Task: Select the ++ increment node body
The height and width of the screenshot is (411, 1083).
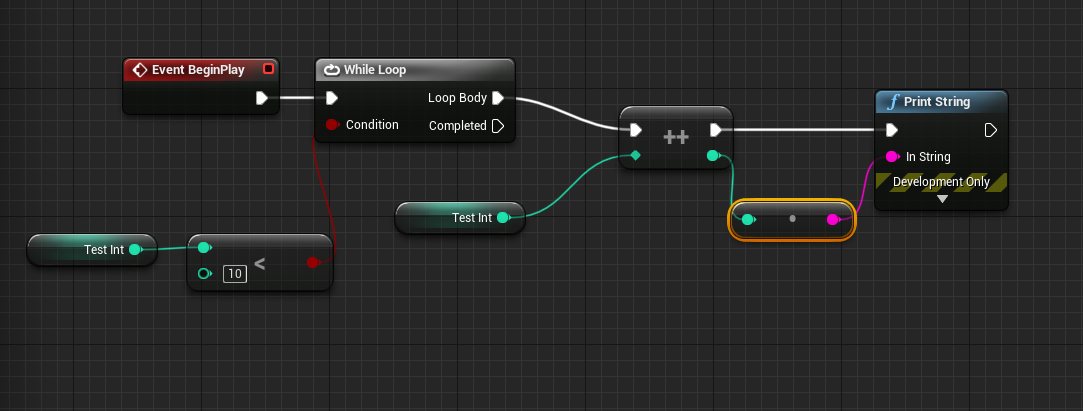Action: pos(675,137)
